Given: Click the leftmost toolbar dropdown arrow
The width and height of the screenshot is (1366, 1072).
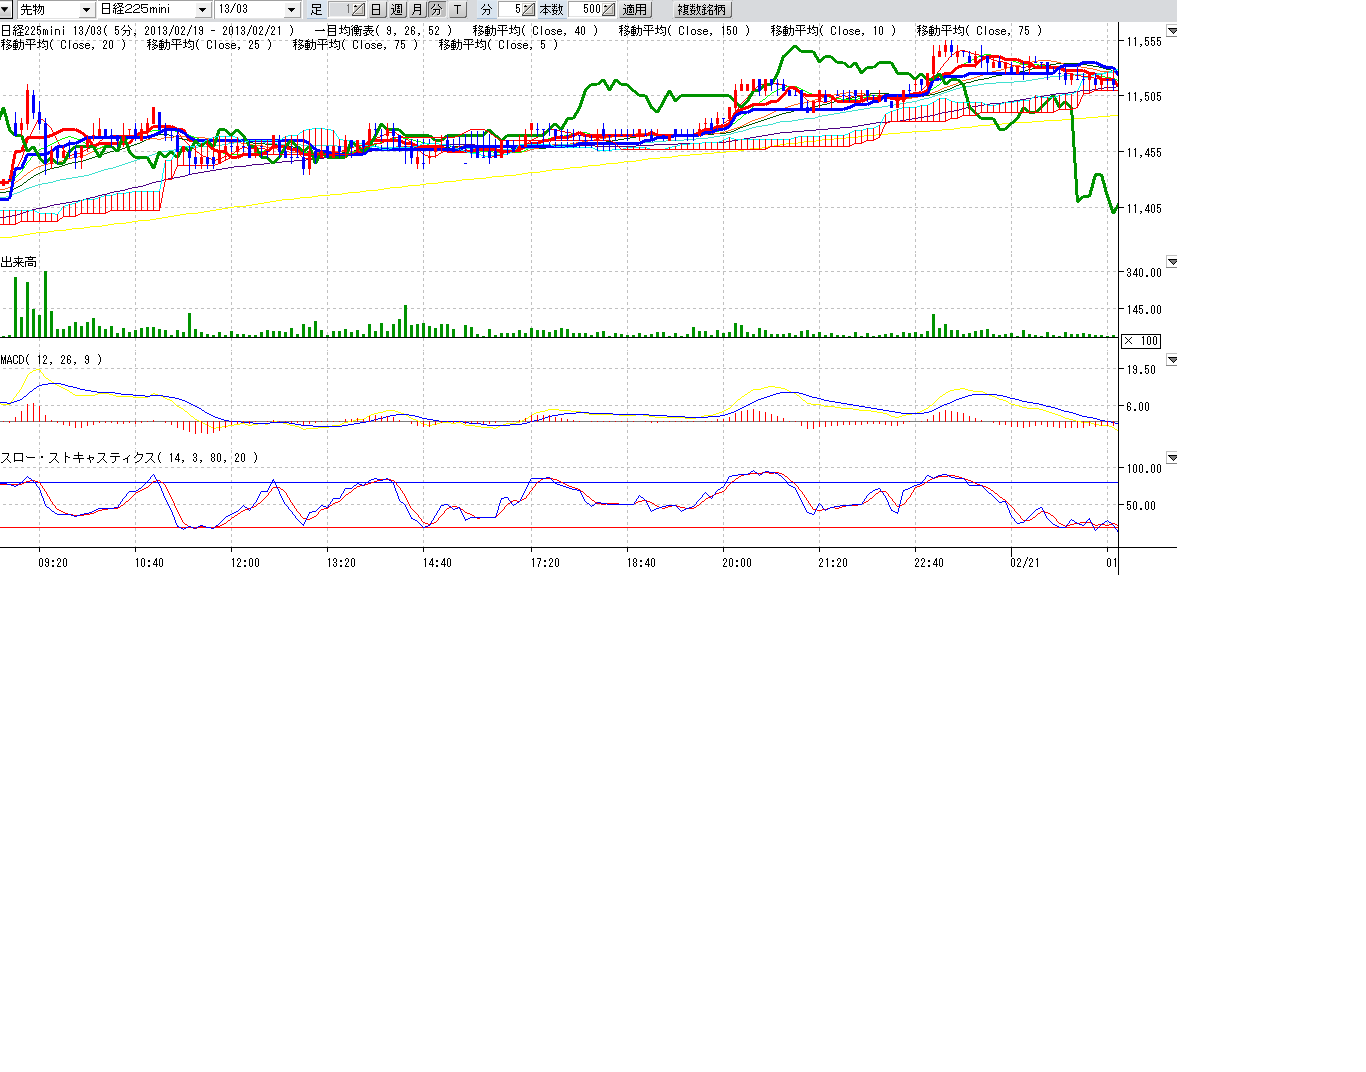Looking at the screenshot, I should coord(6,10).
